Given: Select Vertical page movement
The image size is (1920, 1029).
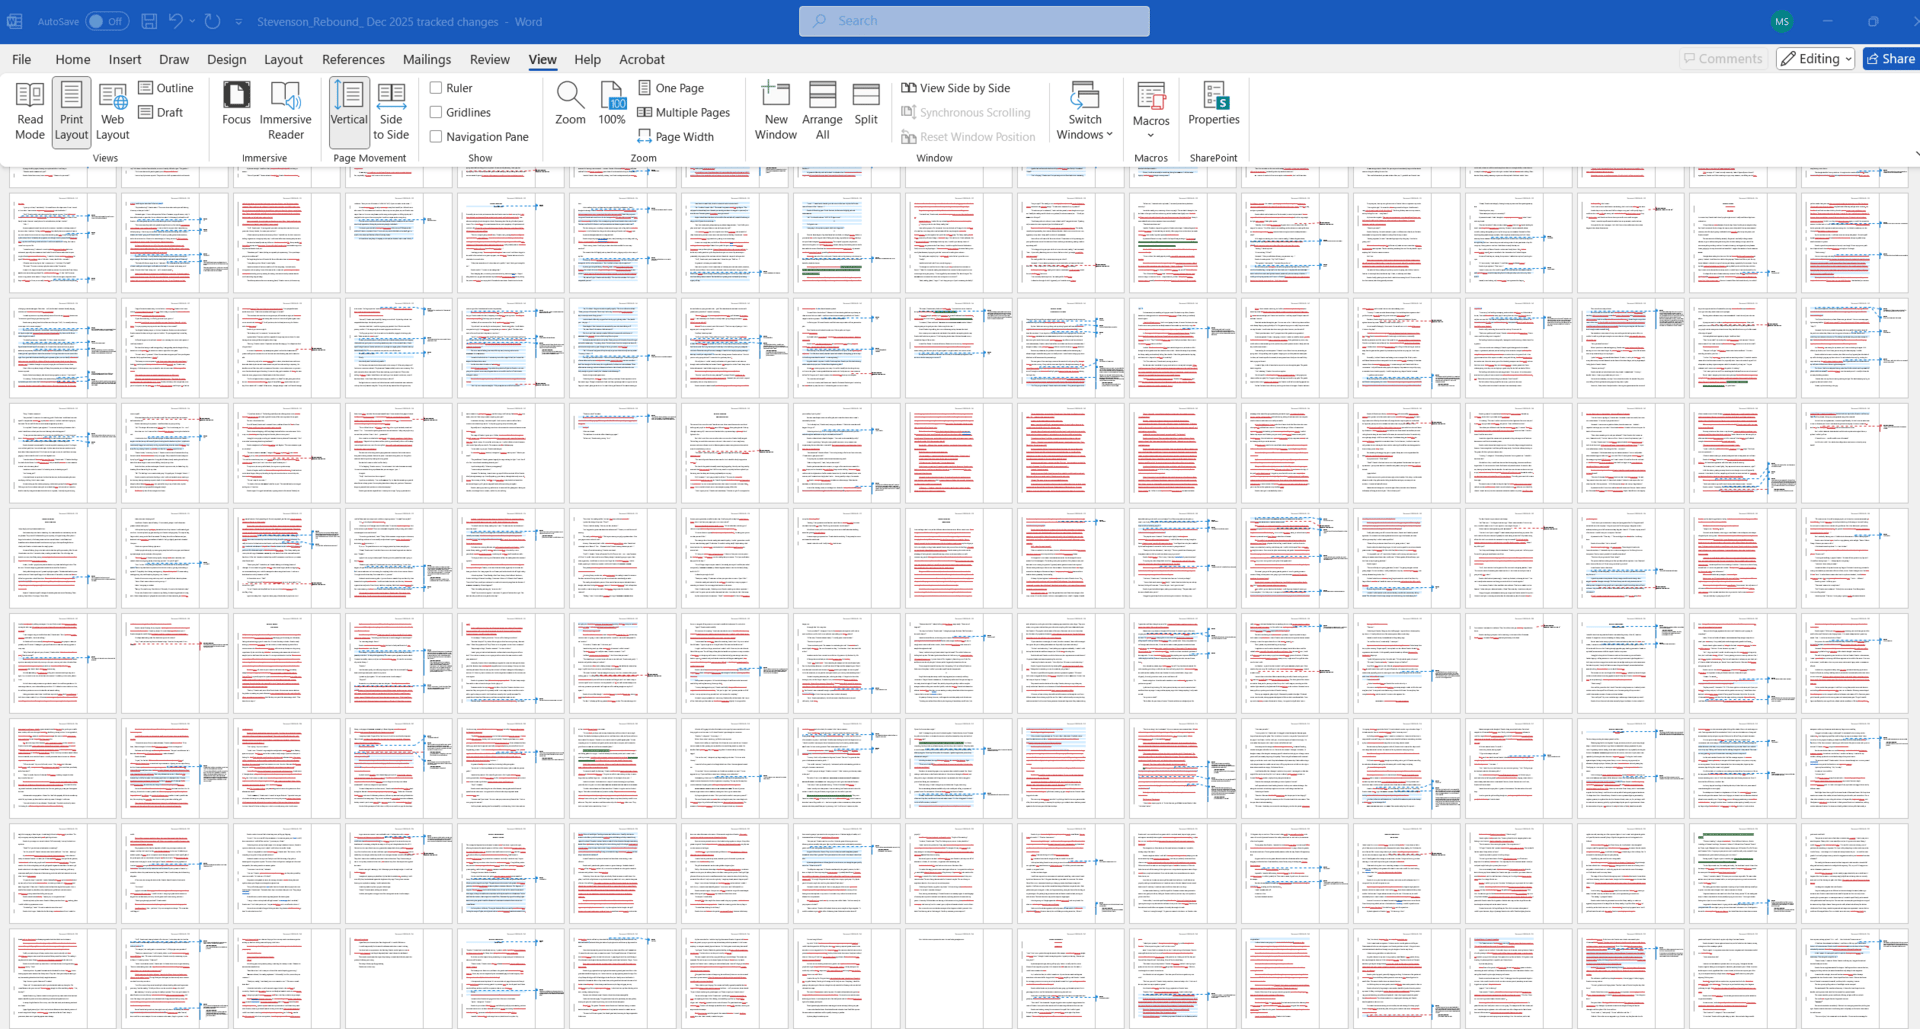Looking at the screenshot, I should pos(349,111).
